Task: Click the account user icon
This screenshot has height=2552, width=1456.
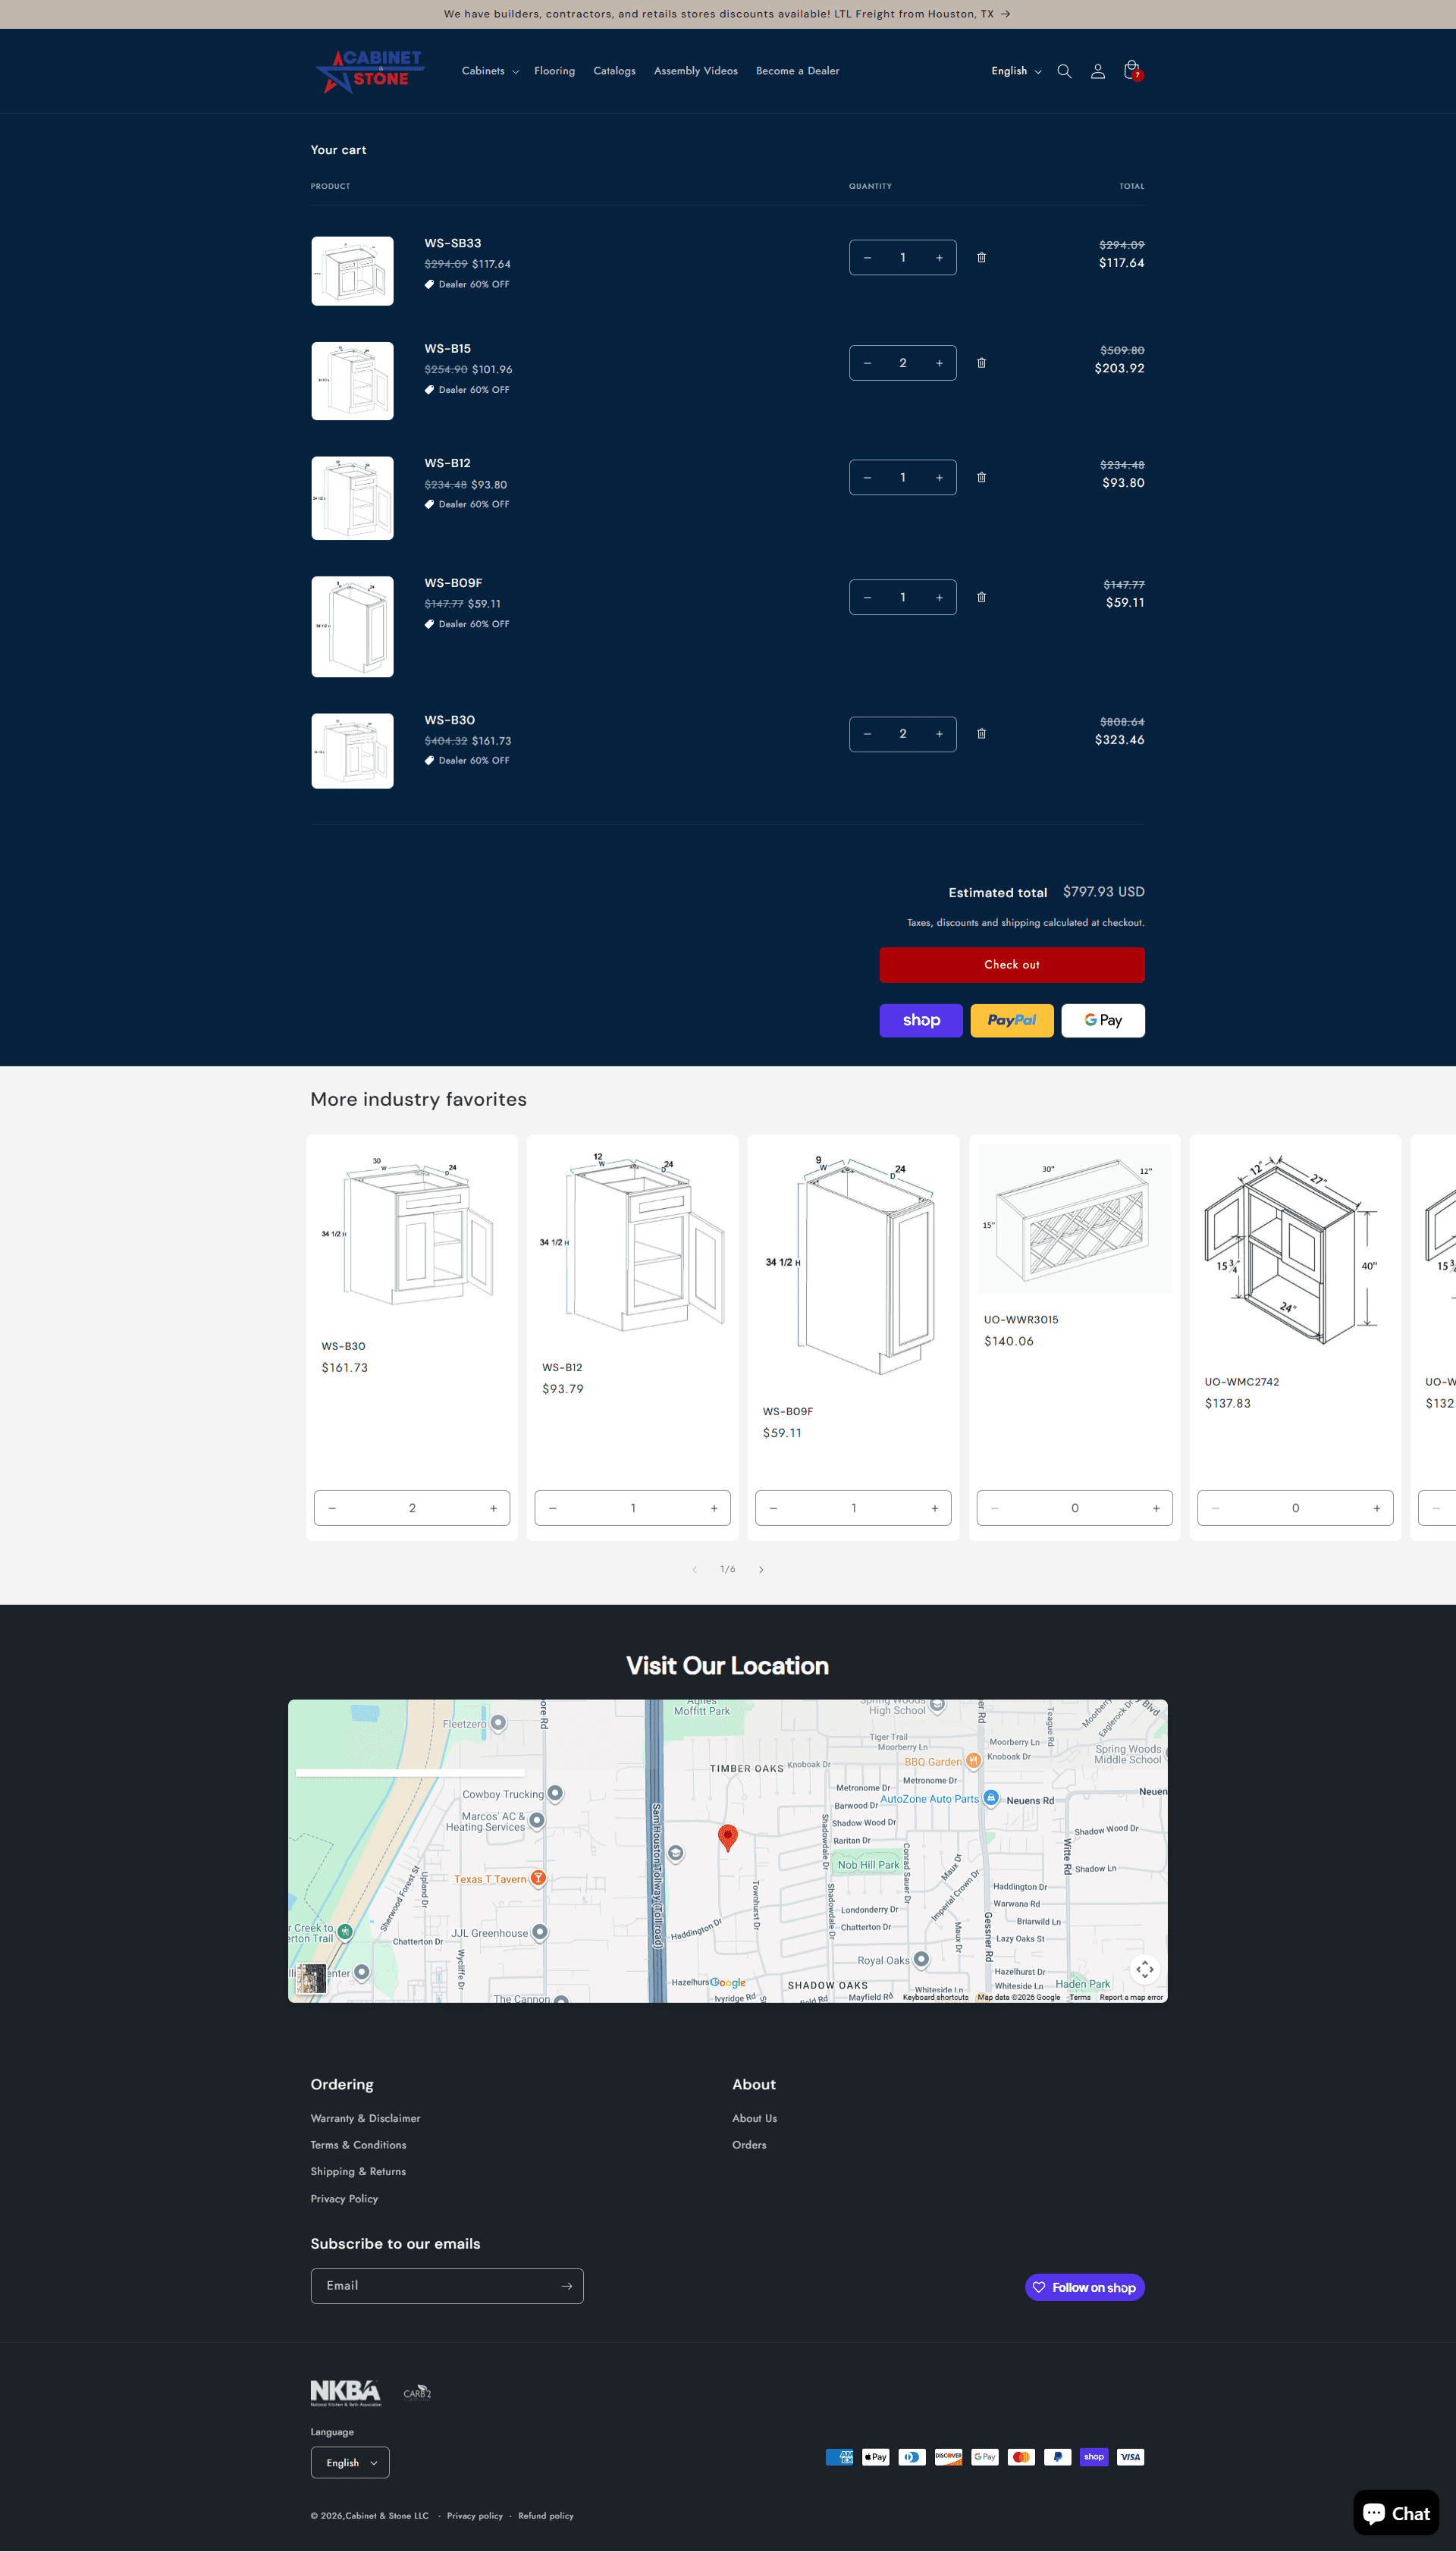Action: 1097,71
